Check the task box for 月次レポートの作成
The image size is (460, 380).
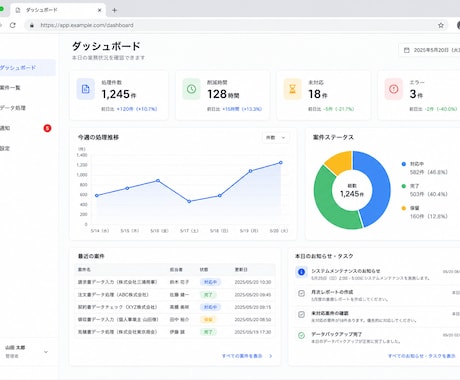301,293
